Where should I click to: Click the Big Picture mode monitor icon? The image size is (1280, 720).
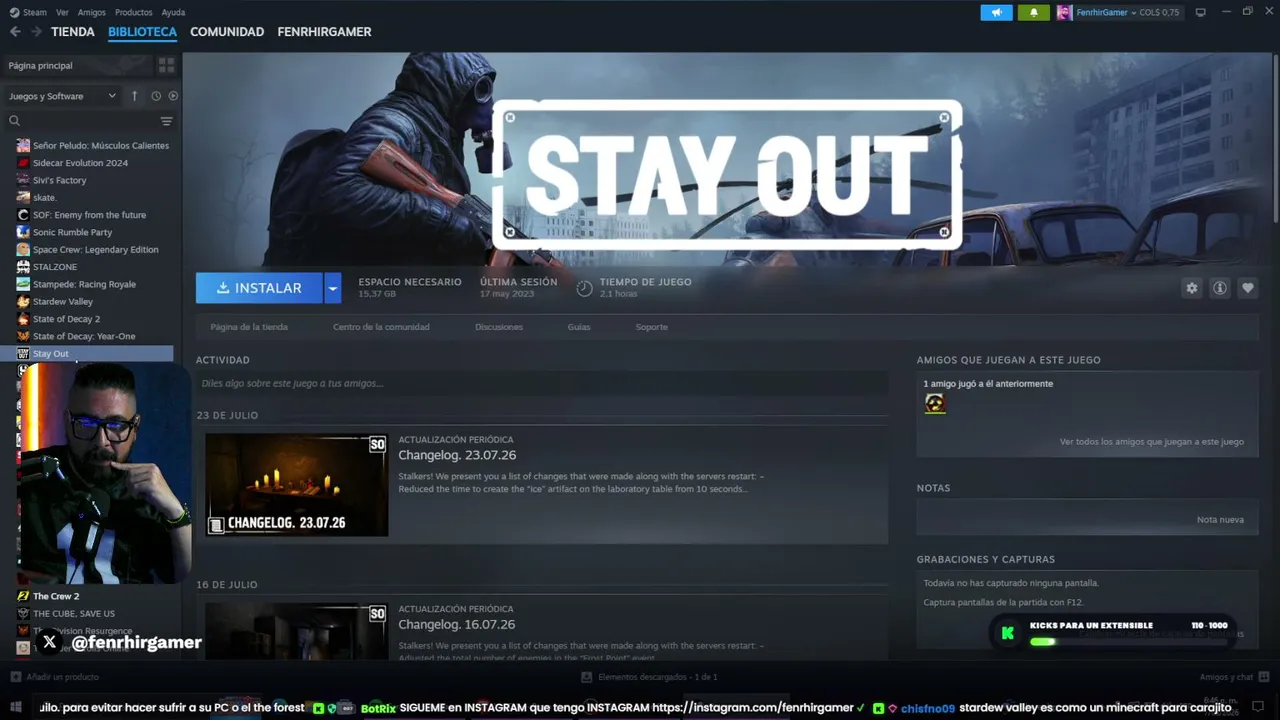(x=1201, y=12)
